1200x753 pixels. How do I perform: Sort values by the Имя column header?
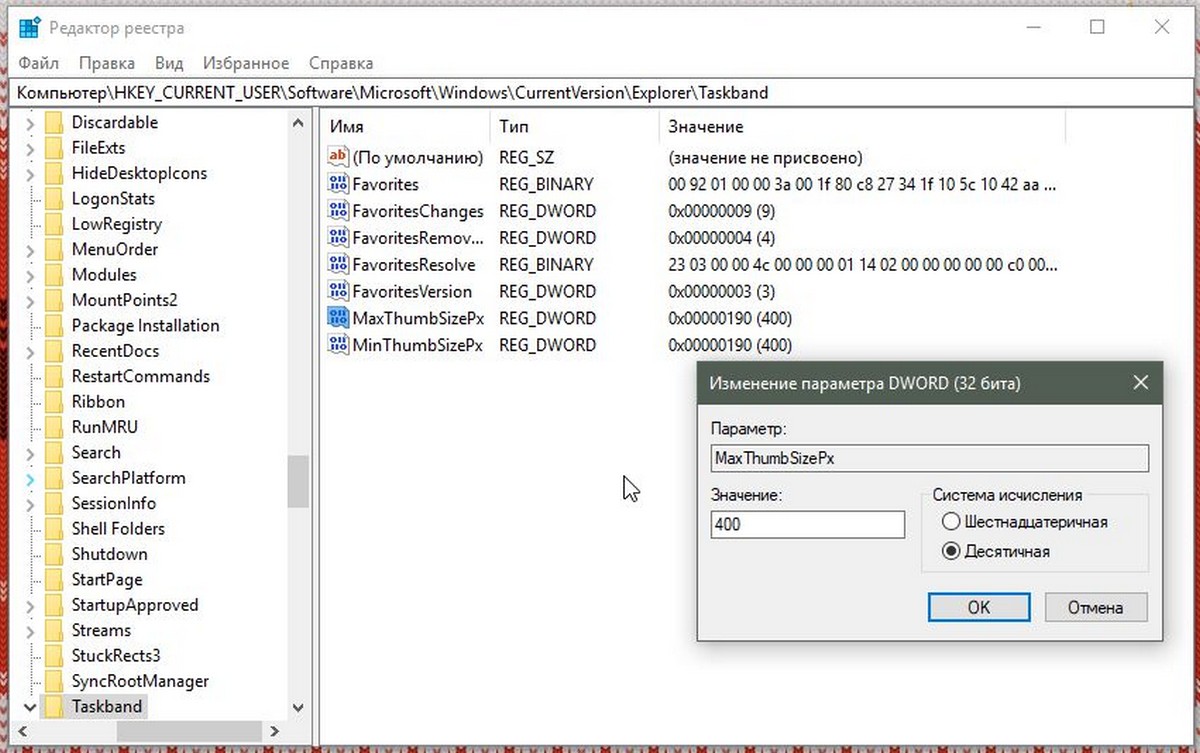tap(407, 127)
